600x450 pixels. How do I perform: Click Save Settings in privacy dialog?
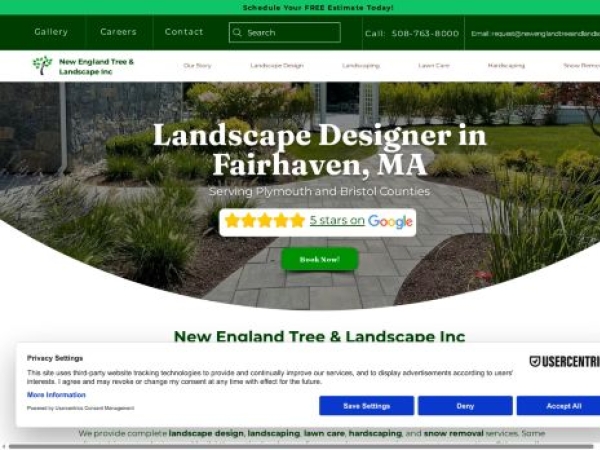(x=366, y=406)
